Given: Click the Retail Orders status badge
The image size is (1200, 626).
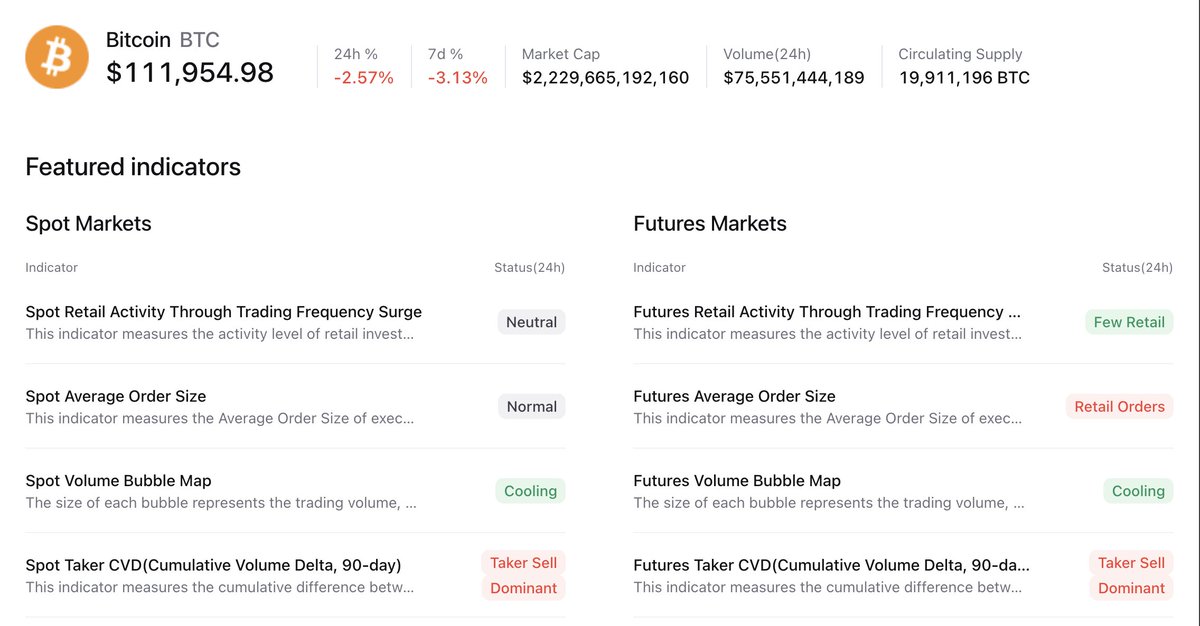Looking at the screenshot, I should pos(1119,406).
